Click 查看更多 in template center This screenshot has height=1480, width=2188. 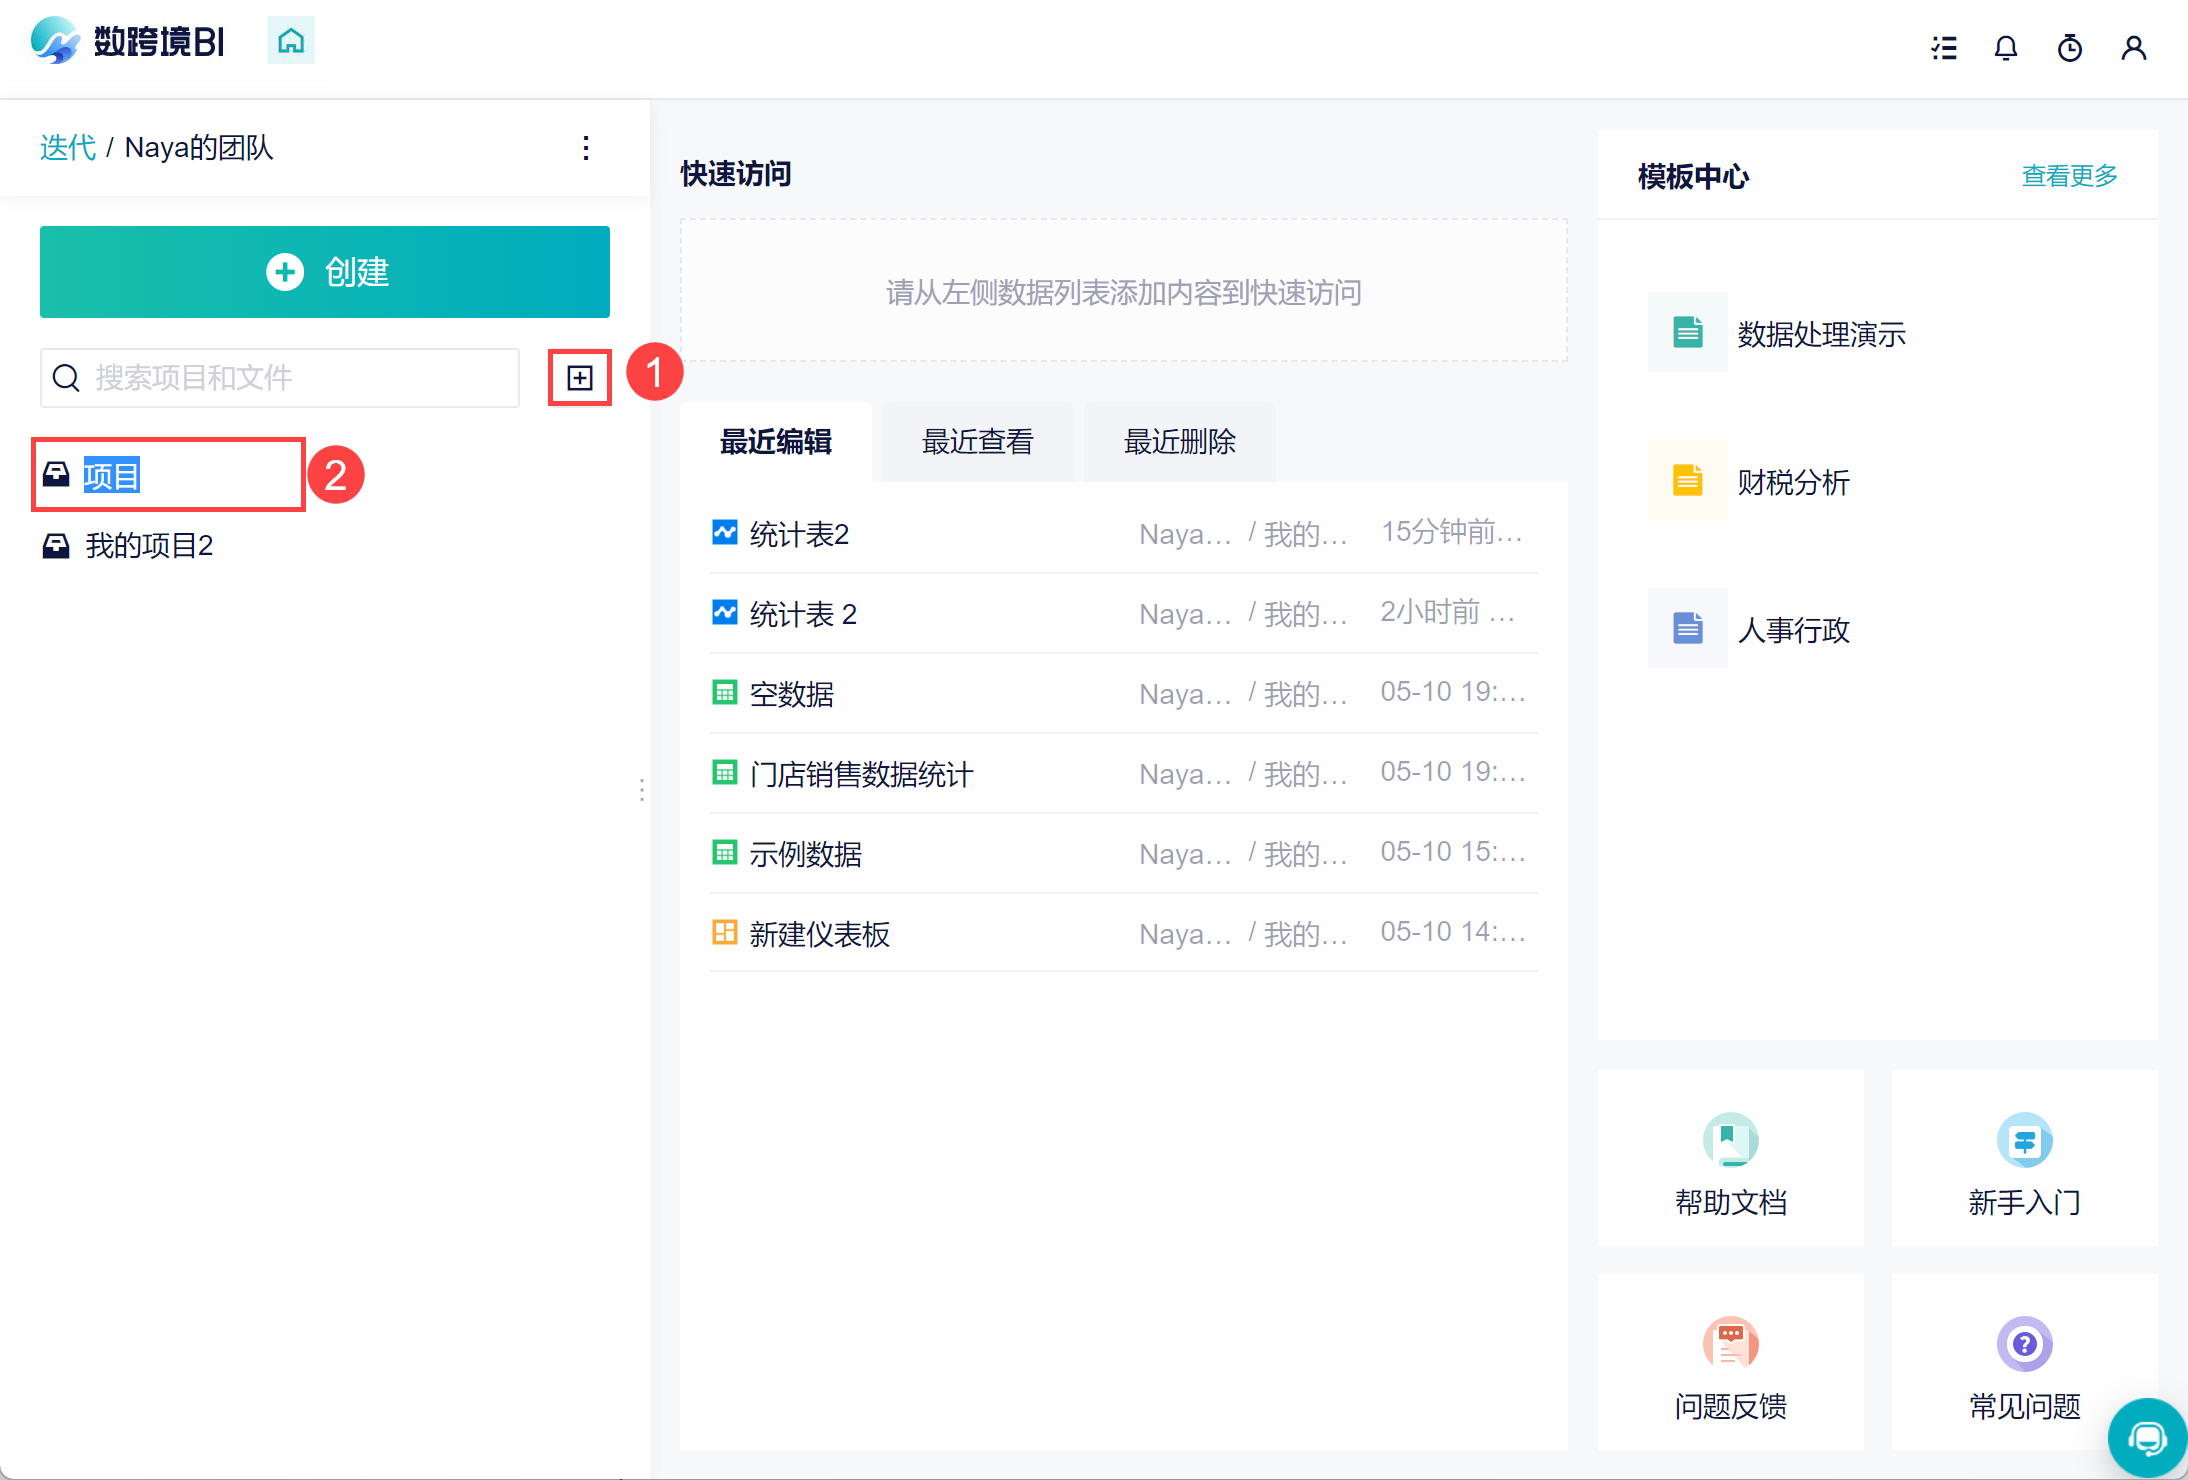coord(2069,176)
